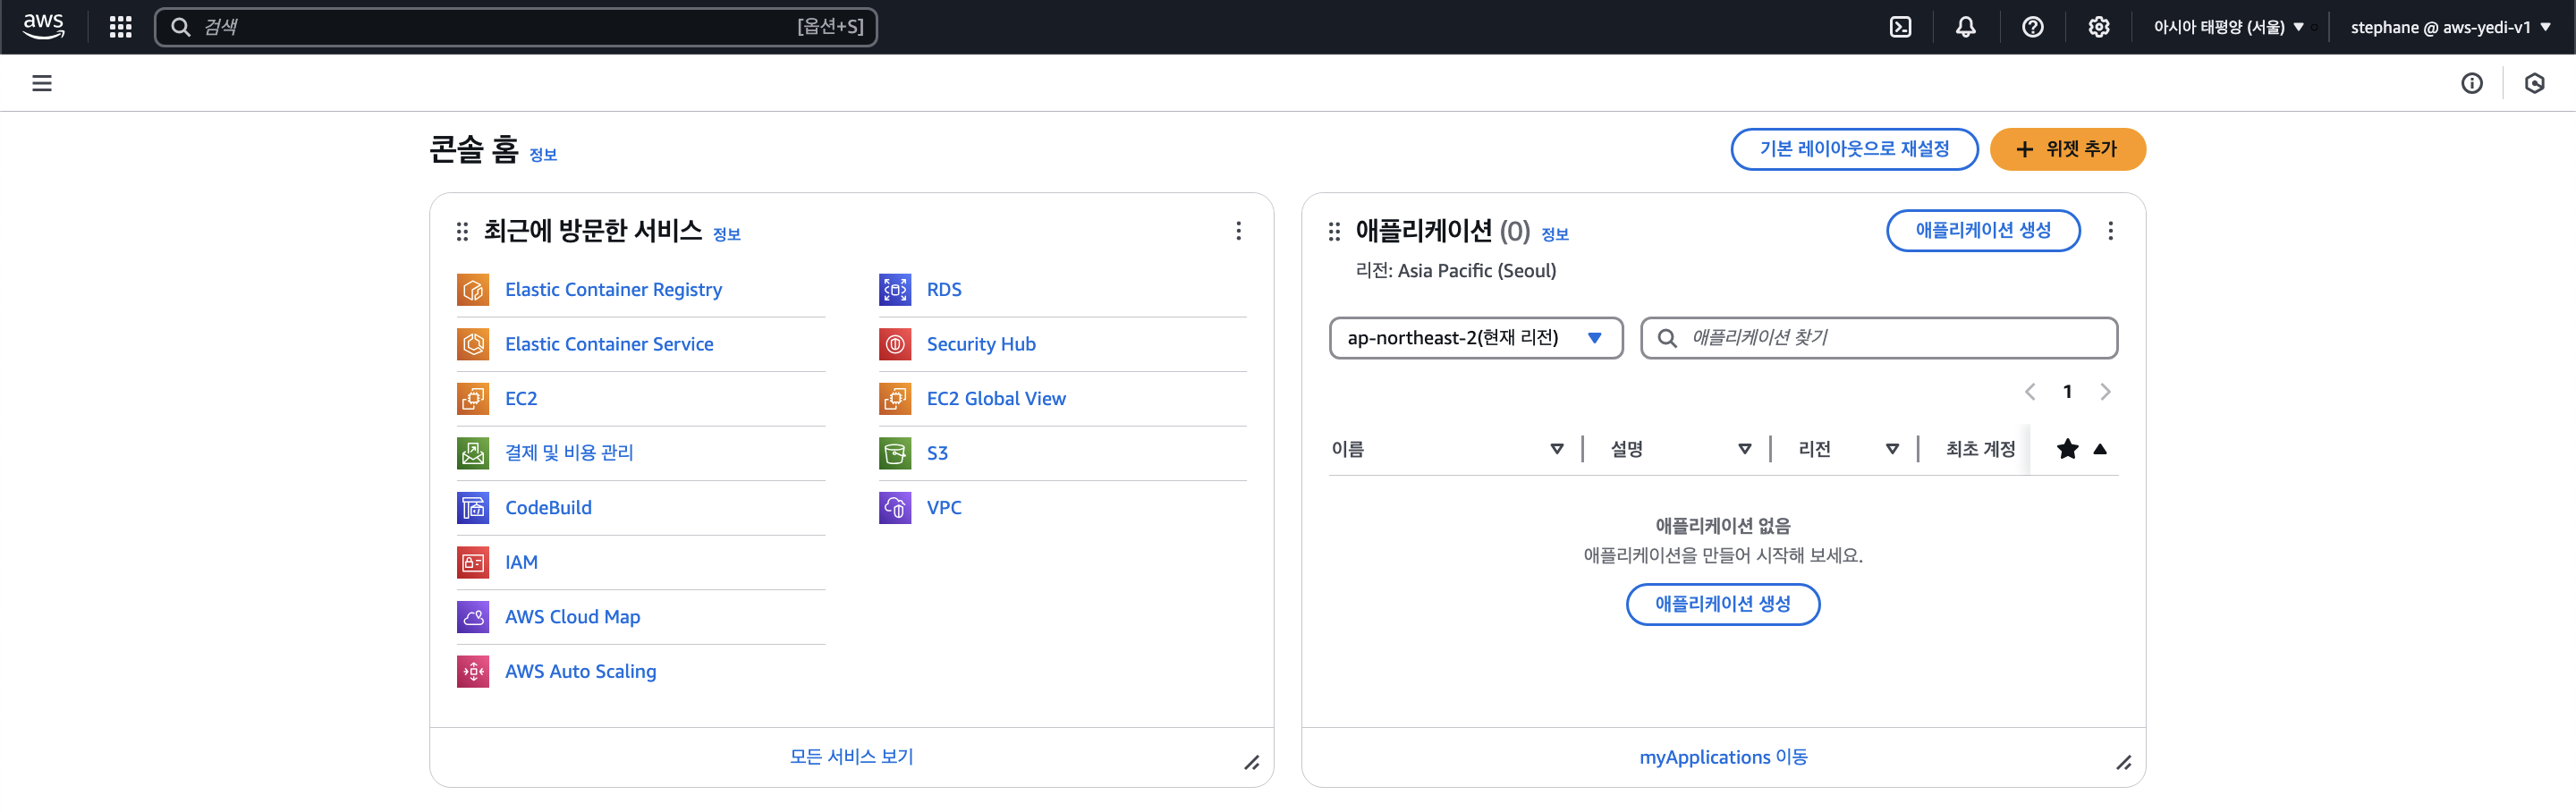Open the Elastic Container Registry link
The height and width of the screenshot is (812, 2576).
(x=613, y=290)
